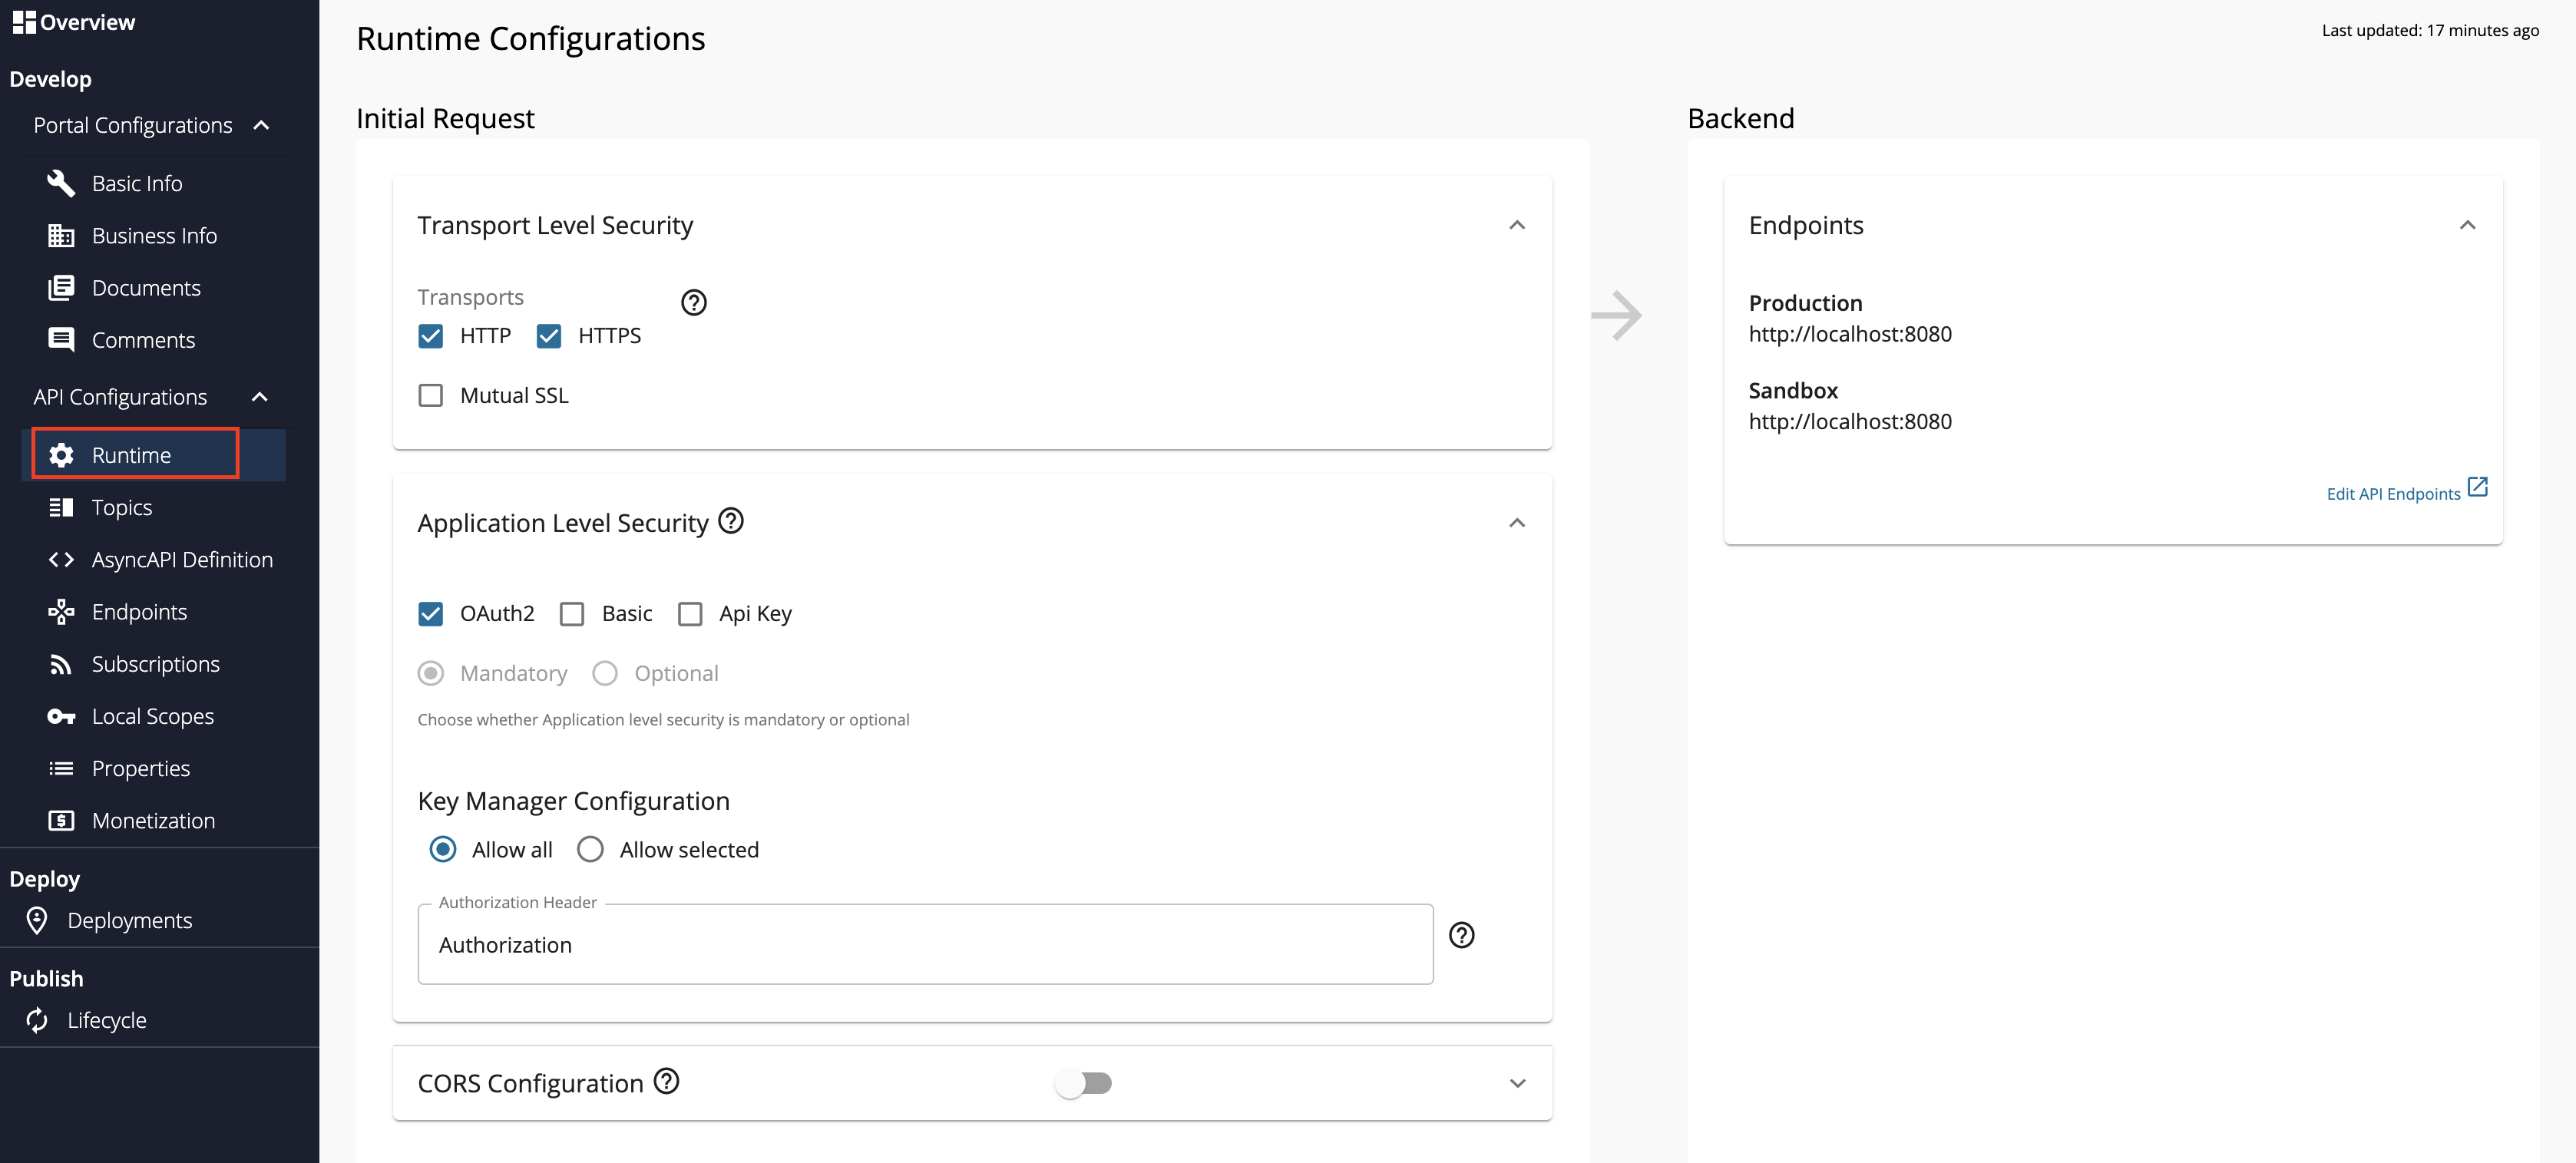
Task: Collapse the Transport Level Security section
Action: [x=1517, y=225]
